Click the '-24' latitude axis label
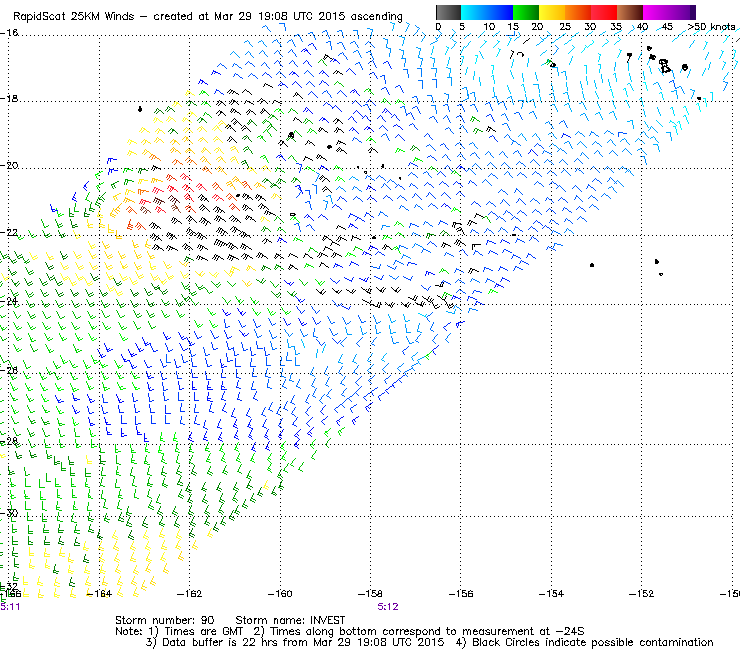Viewport: 740px width, 650px height. coord(9,301)
